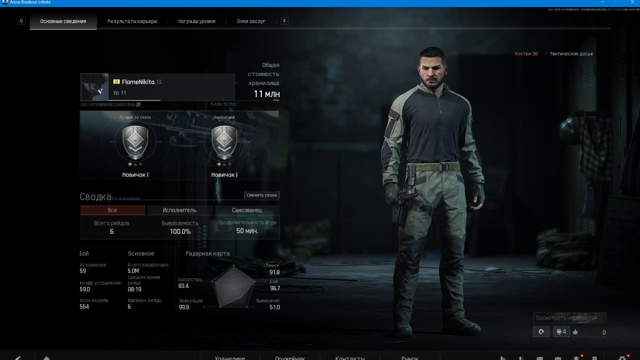Click the Выживание score 51.0
Image resolution: width=640 pixels, height=360 pixels.
pyautogui.click(x=275, y=307)
